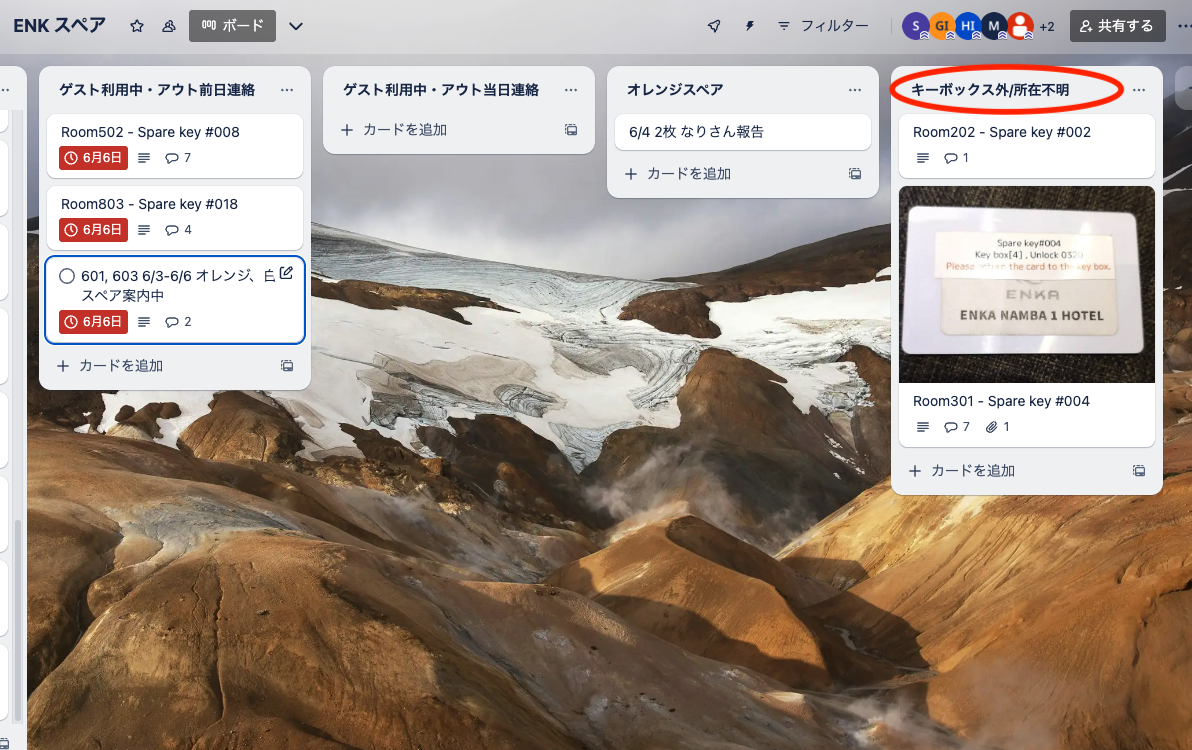1192x750 pixels.
Task: Open the lightning automation icon
Action: (x=750, y=26)
